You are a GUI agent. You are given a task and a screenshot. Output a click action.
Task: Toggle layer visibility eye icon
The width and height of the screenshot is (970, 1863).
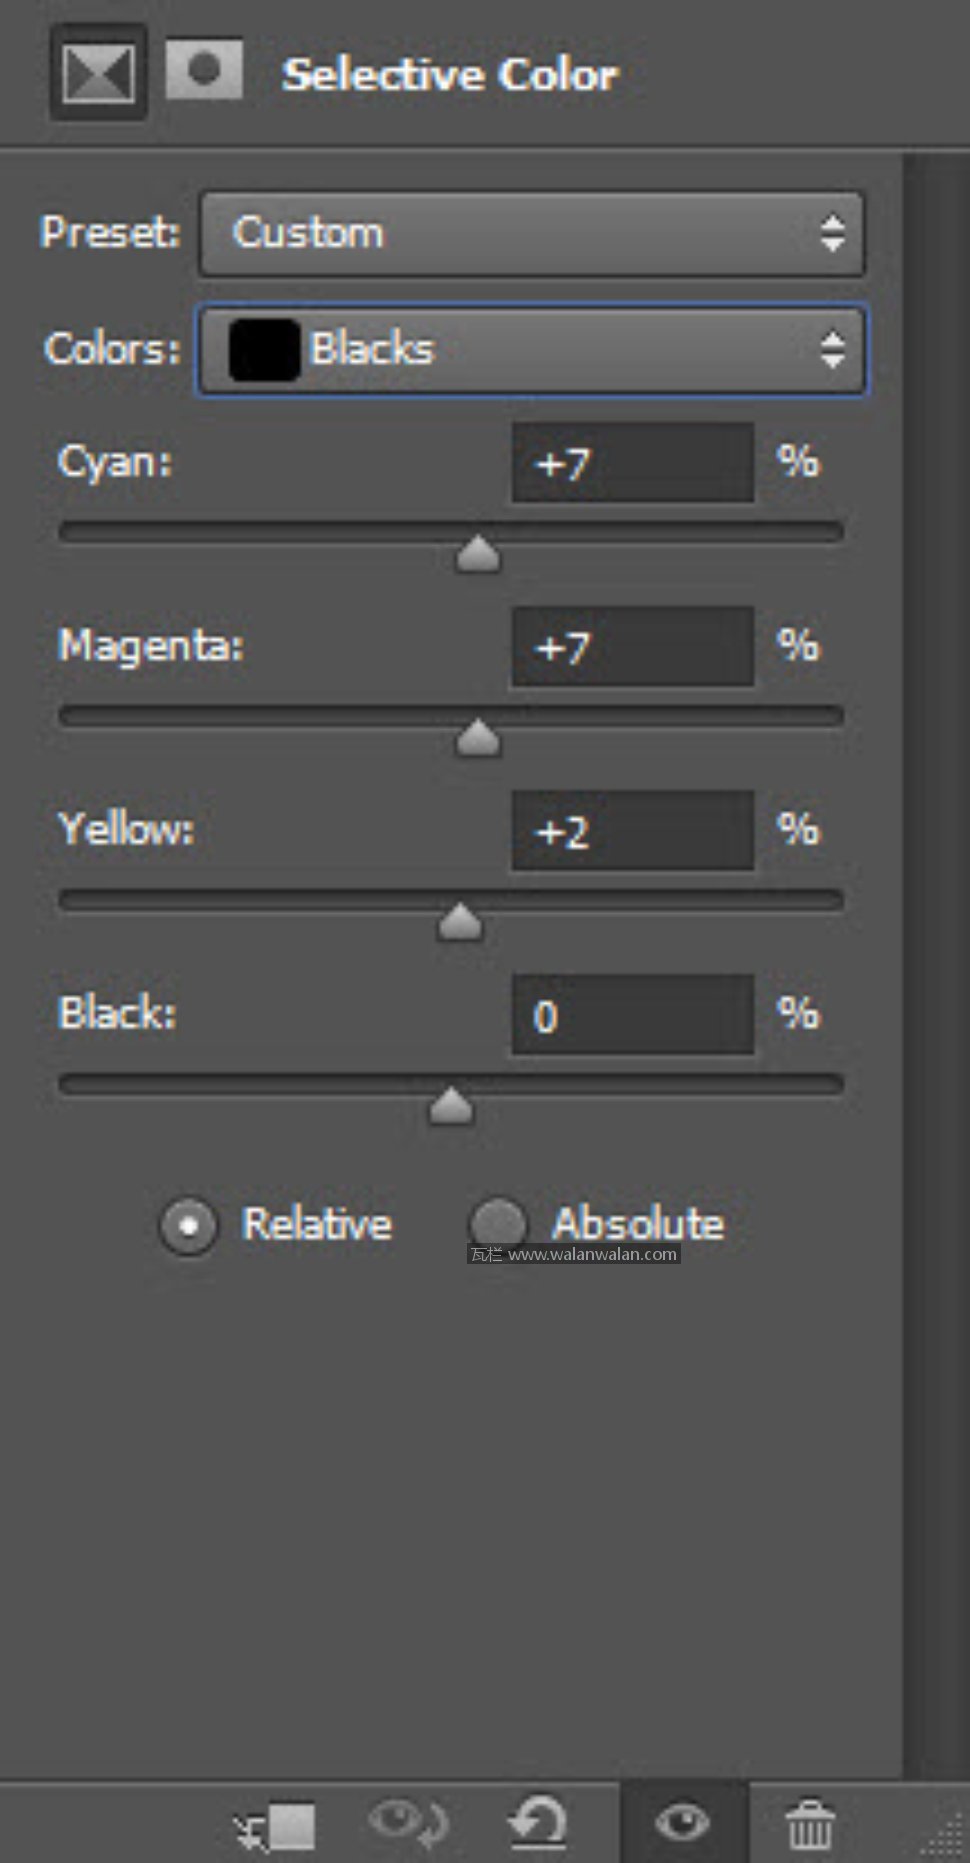click(x=683, y=1823)
